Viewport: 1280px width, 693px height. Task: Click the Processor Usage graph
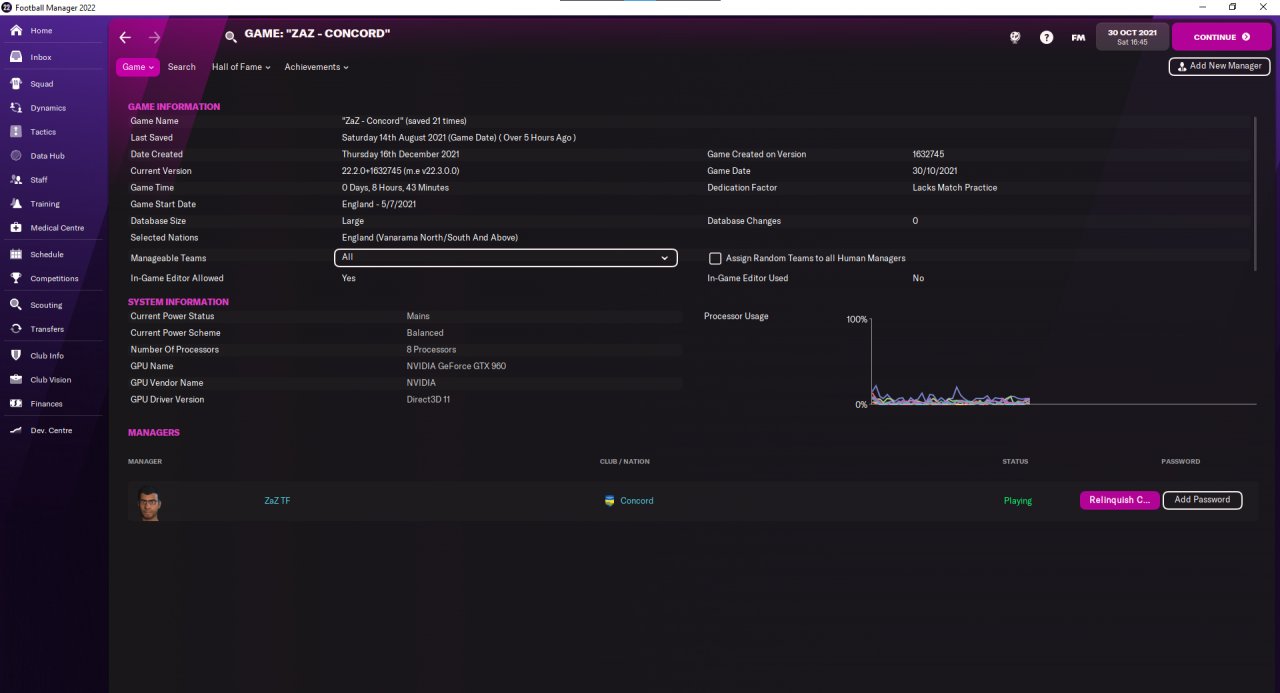point(1063,361)
